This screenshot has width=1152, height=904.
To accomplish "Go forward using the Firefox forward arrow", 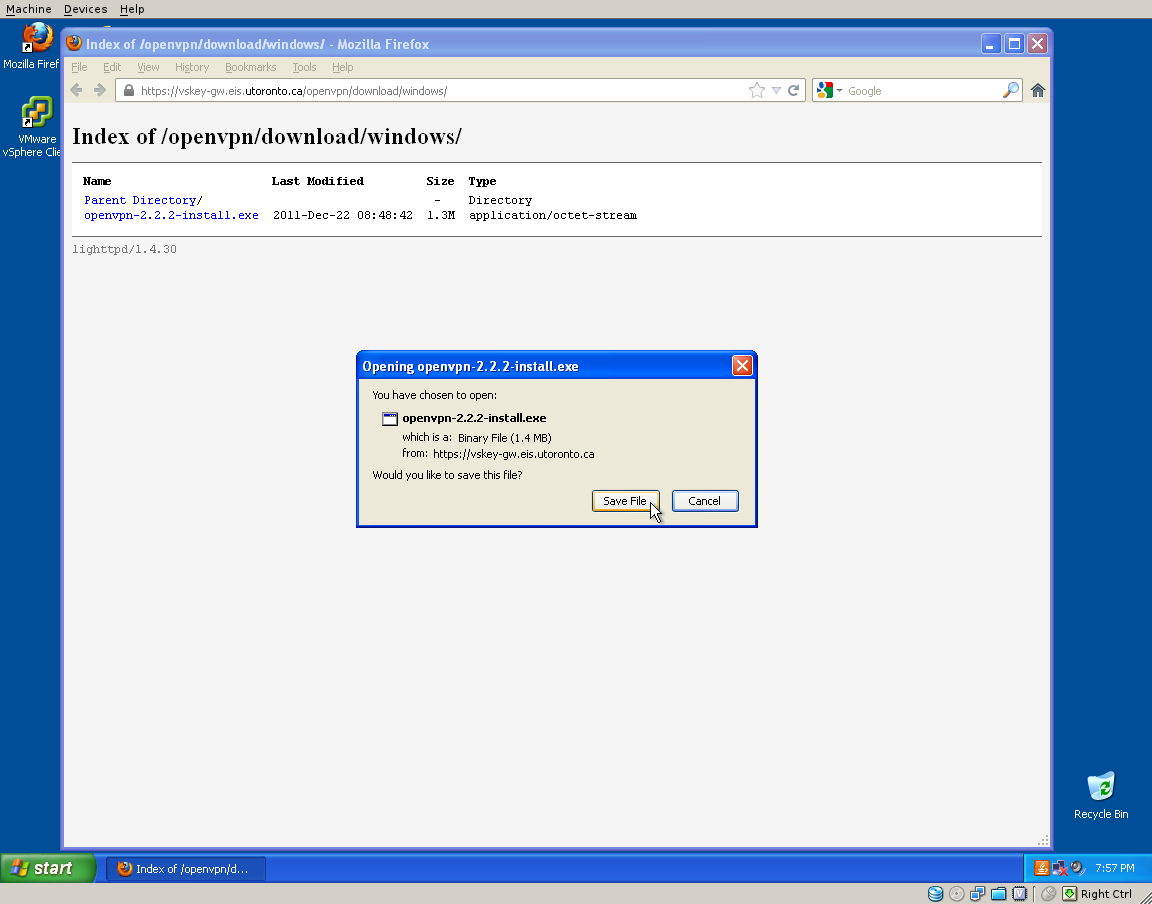I will 100,90.
